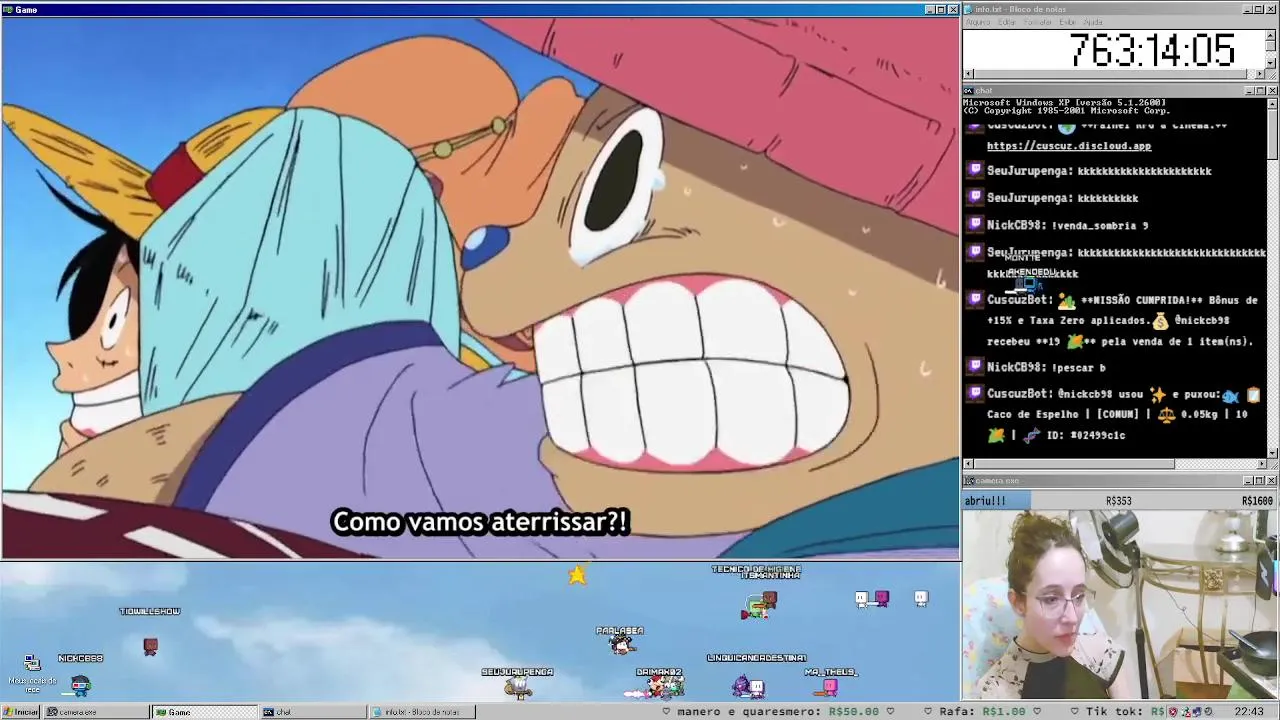Click the camera.exe title bar icon
Image resolution: width=1280 pixels, height=720 pixels.
click(969, 481)
